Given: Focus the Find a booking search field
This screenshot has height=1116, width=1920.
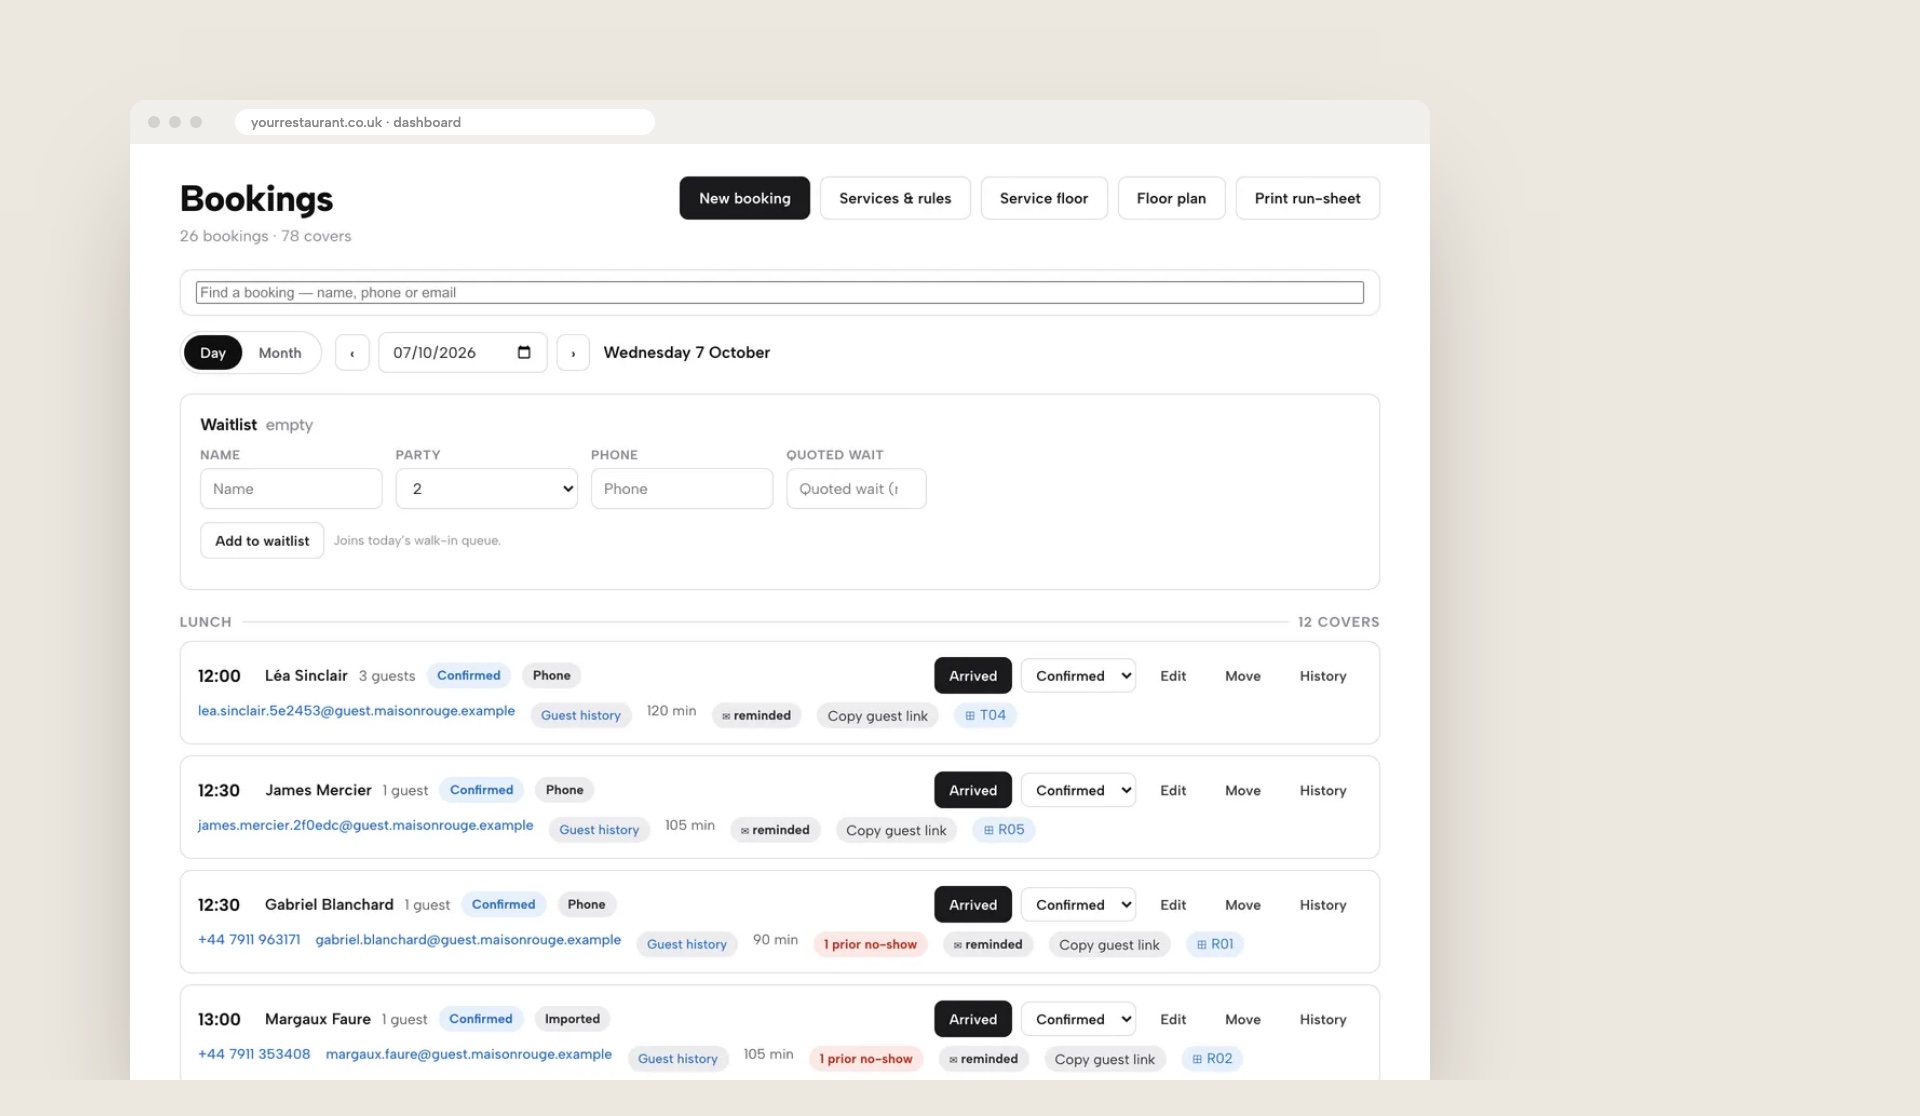Looking at the screenshot, I should 780,292.
